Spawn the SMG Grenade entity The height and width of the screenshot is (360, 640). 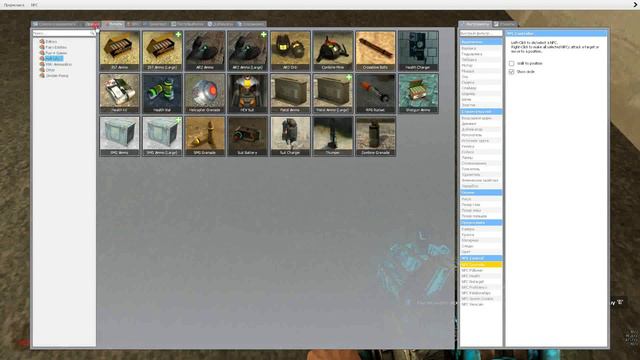204,136
